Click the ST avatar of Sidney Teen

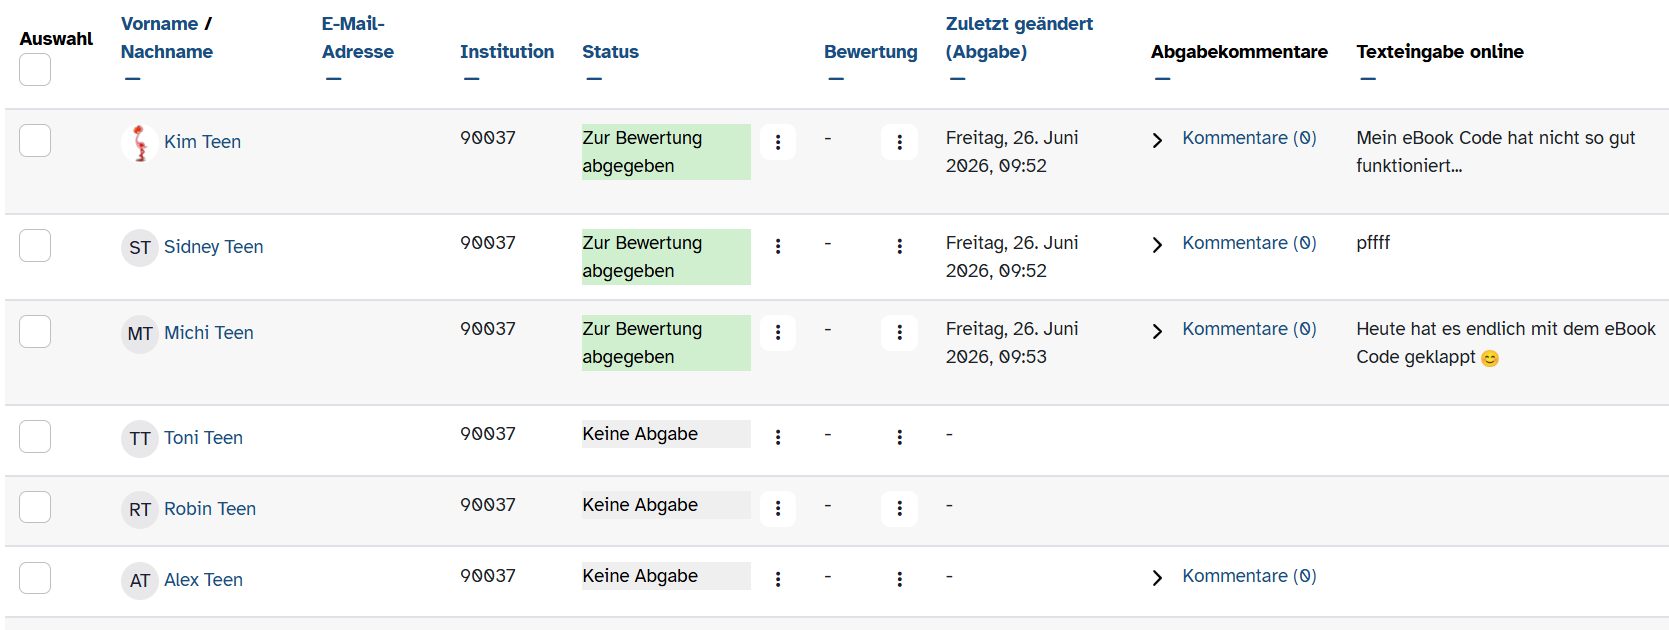(x=140, y=248)
